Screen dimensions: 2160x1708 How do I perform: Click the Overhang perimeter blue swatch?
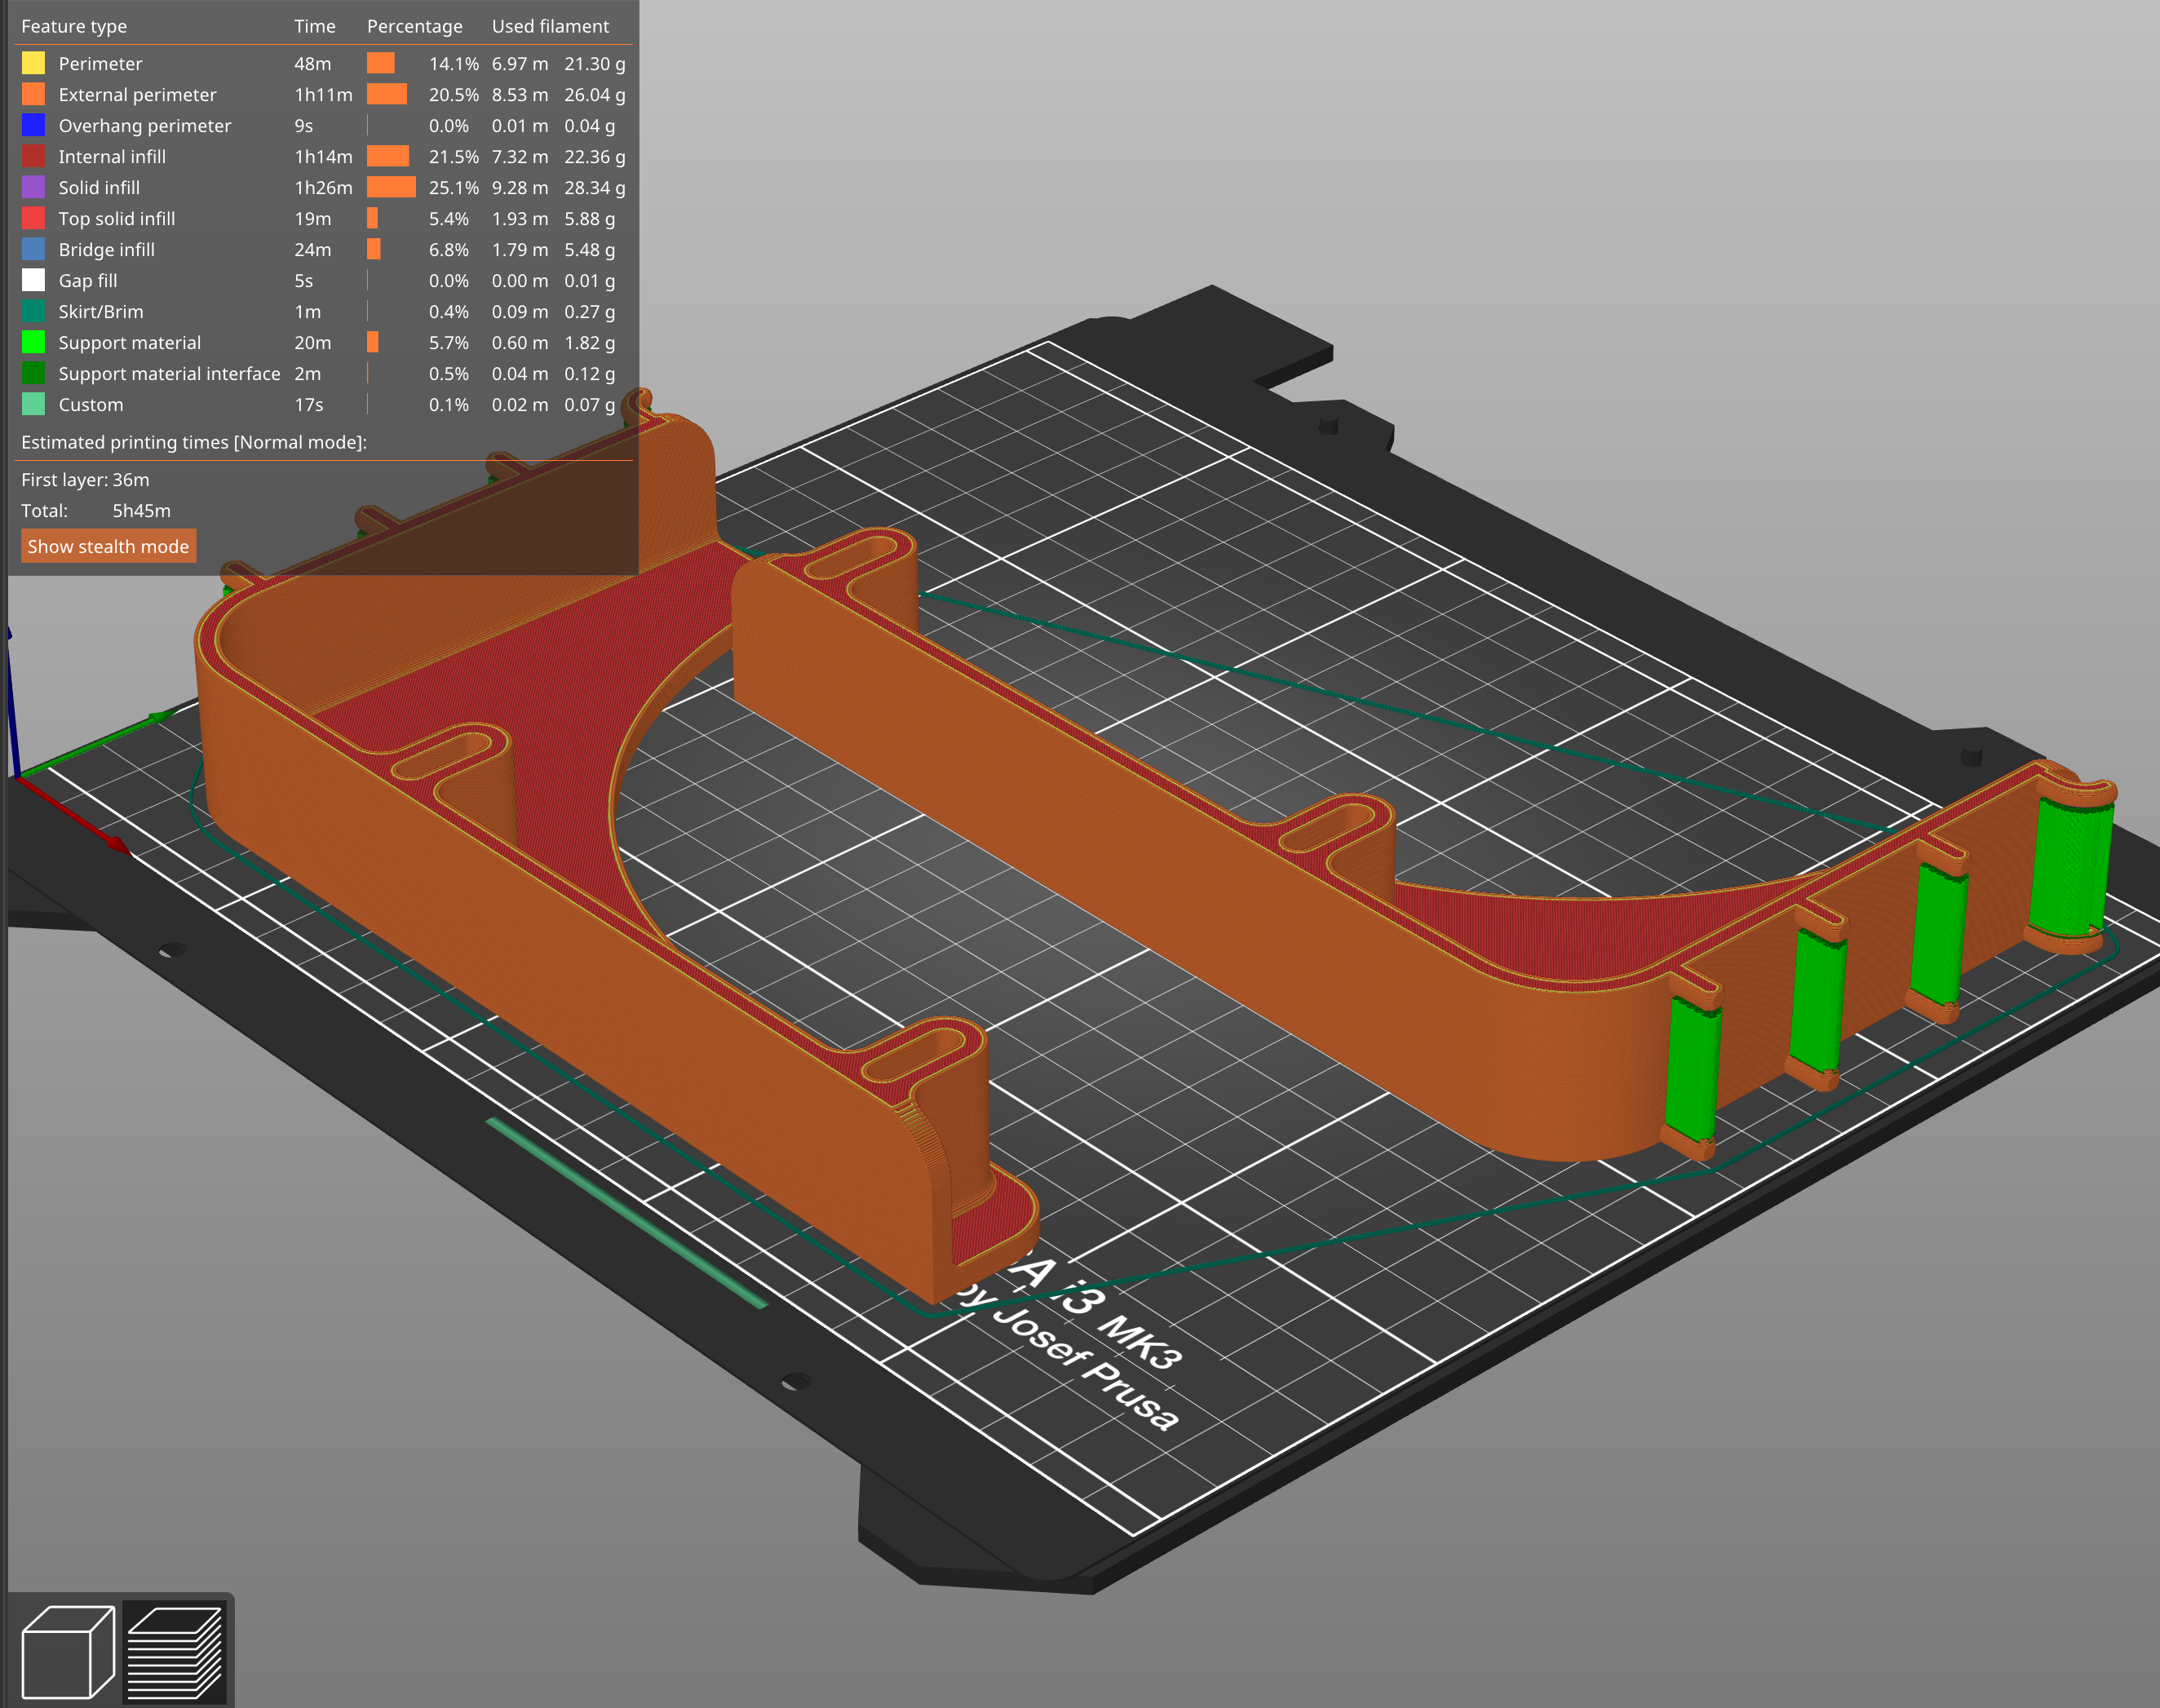33,125
